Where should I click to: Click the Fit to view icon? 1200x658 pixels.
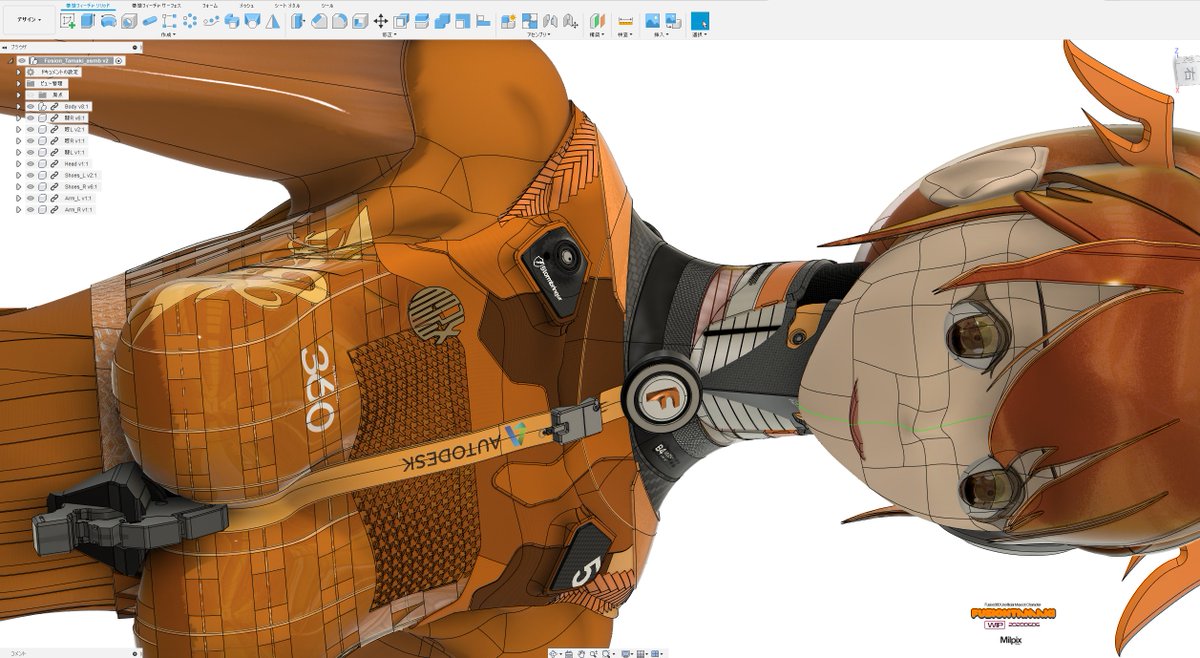(606, 653)
